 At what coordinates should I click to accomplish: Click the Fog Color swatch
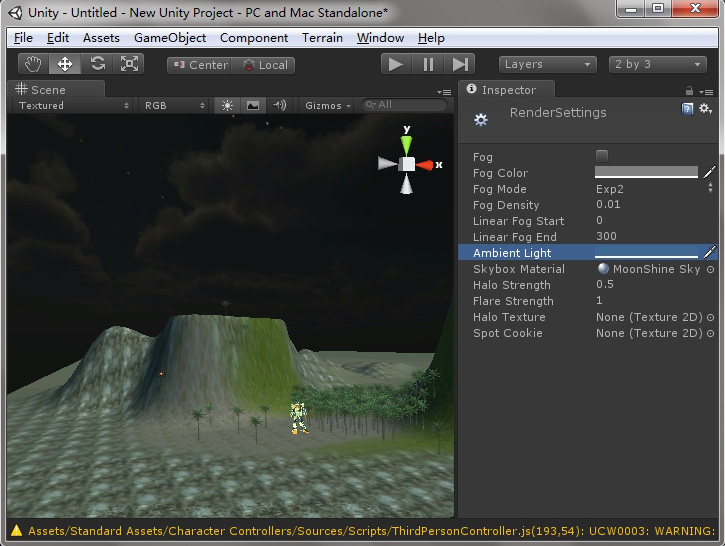(x=646, y=172)
